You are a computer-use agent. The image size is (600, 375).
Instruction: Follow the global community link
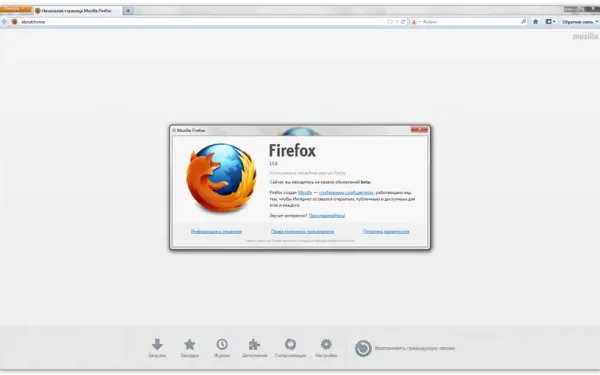pyautogui.click(x=346, y=192)
